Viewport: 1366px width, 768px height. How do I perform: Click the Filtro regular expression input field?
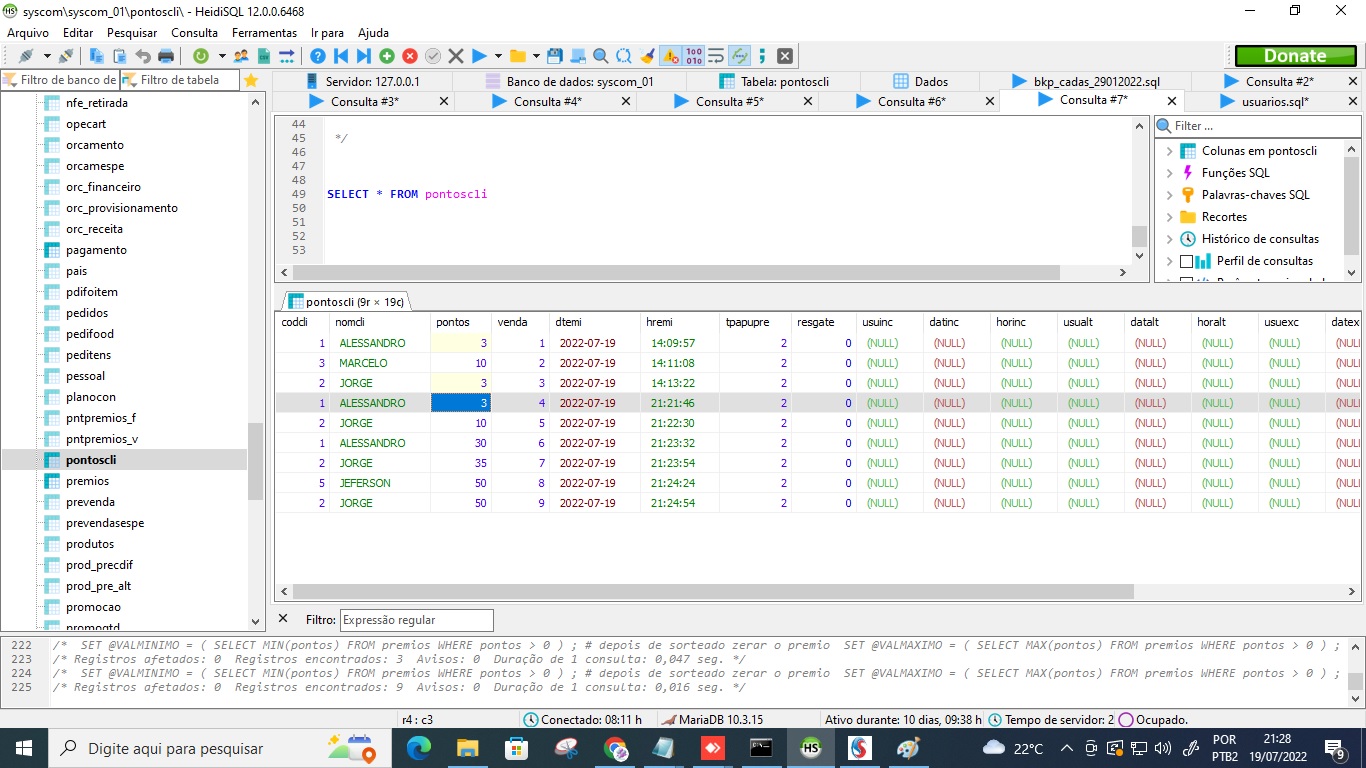tap(416, 620)
